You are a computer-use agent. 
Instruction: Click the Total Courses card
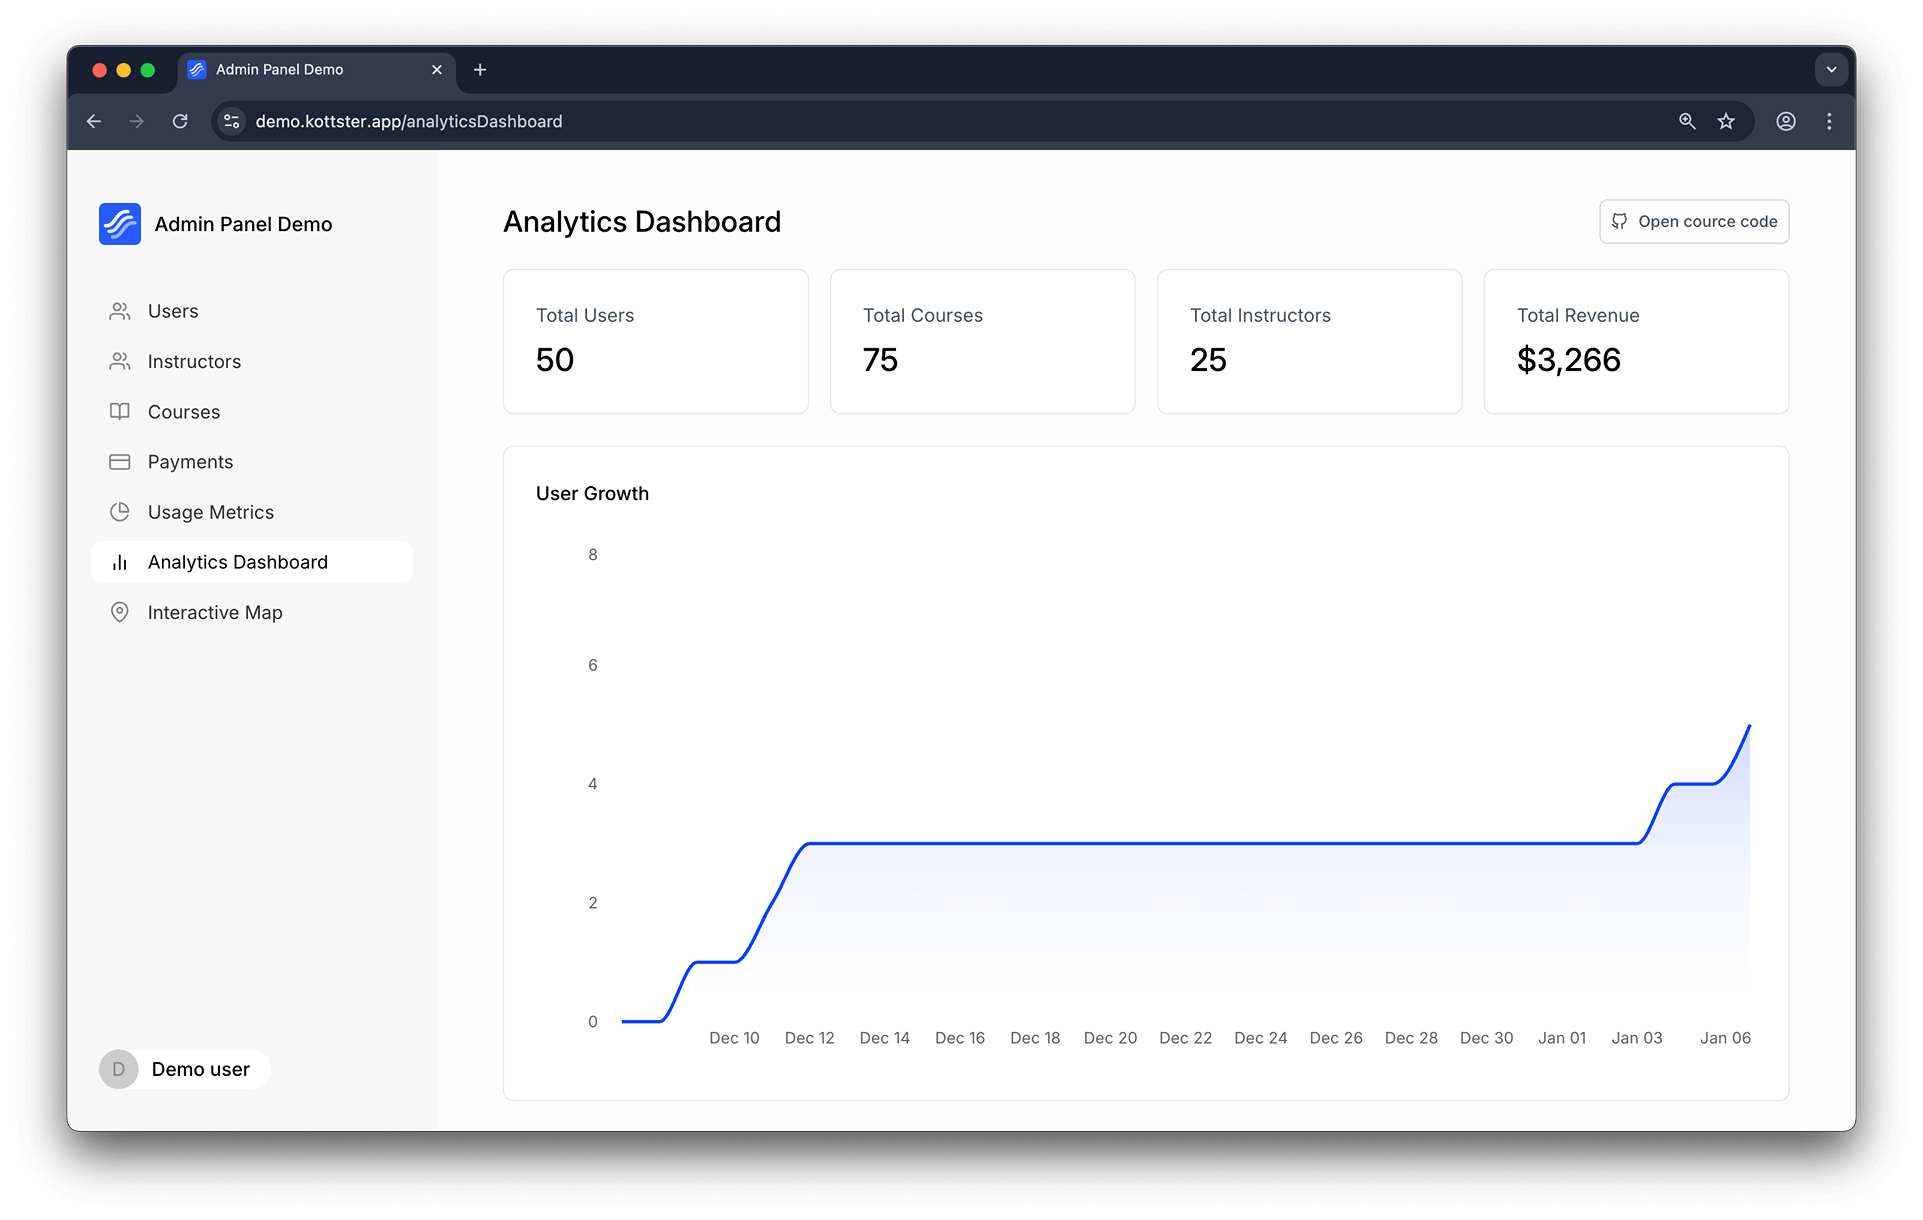[x=983, y=341]
